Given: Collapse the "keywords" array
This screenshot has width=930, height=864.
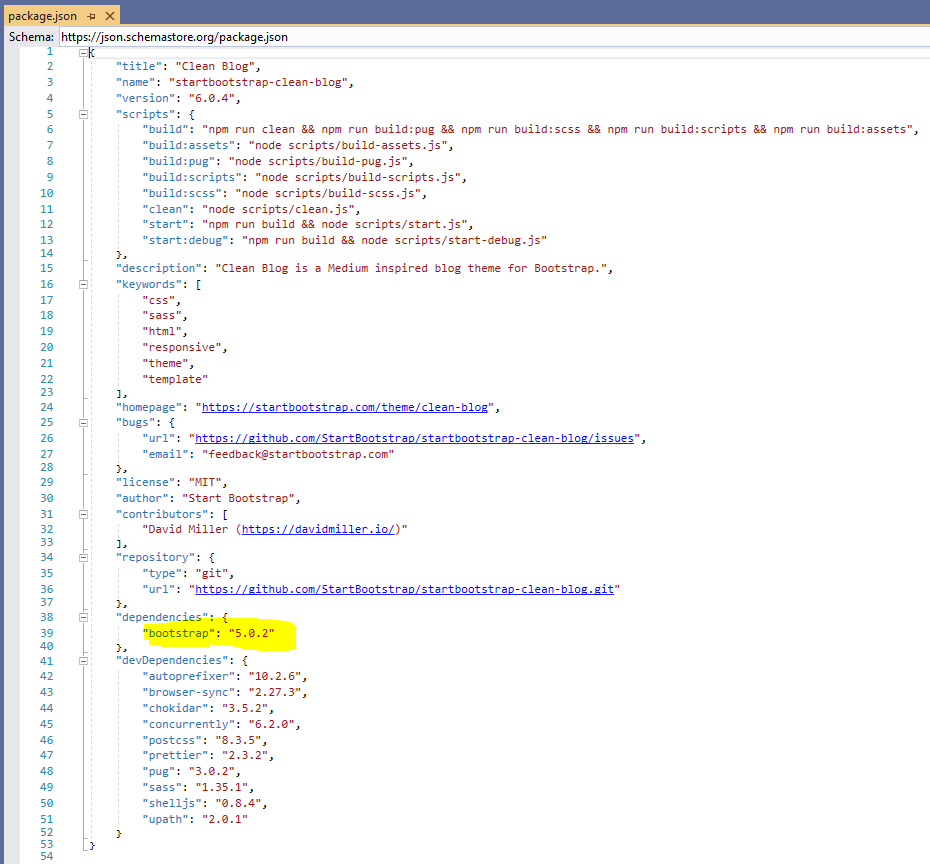Looking at the screenshot, I should (84, 284).
